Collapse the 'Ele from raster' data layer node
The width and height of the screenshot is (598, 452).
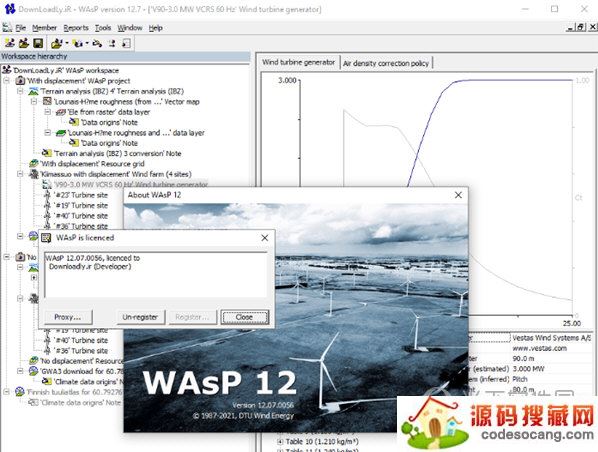click(47, 112)
